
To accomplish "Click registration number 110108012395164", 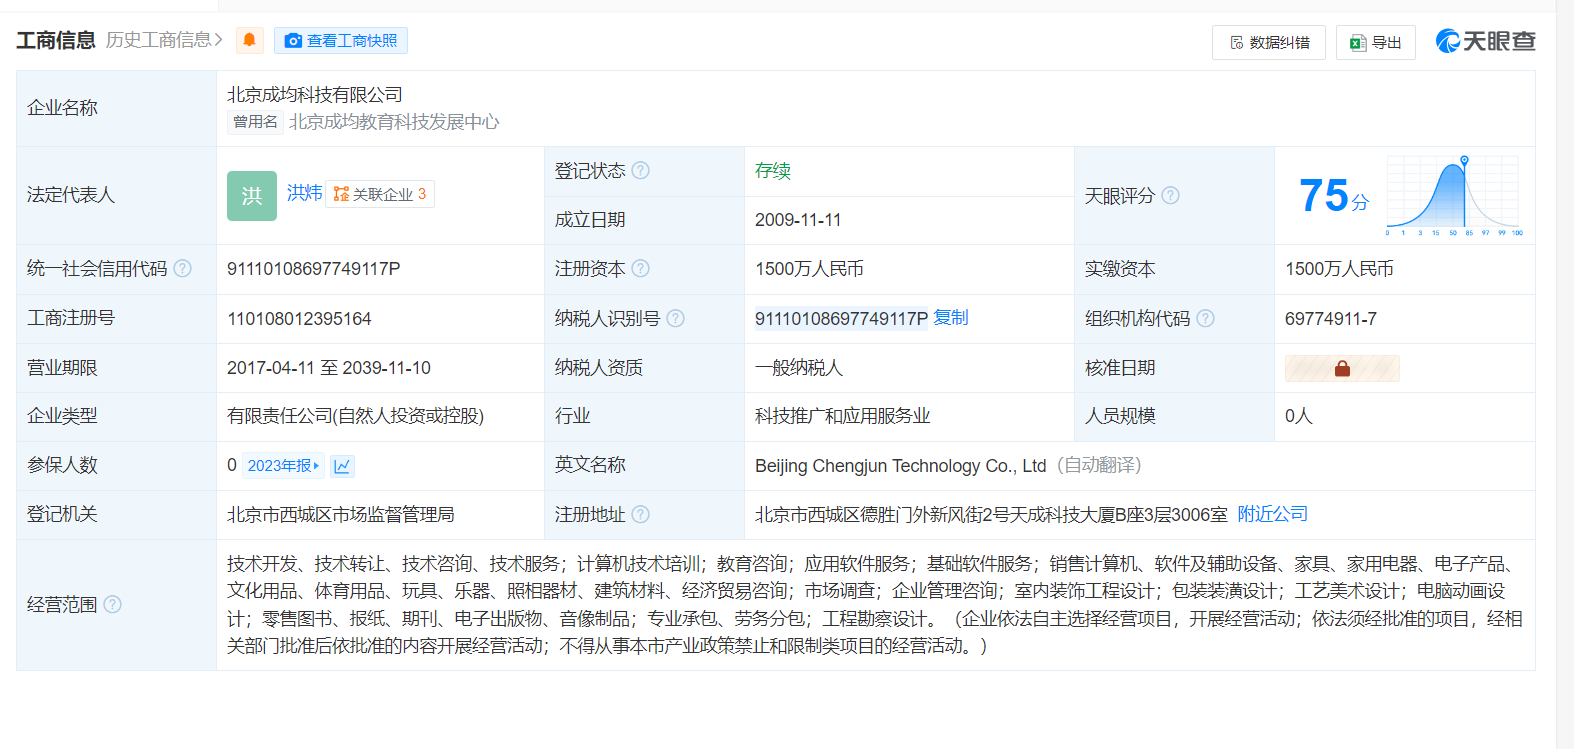I will (x=299, y=319).
